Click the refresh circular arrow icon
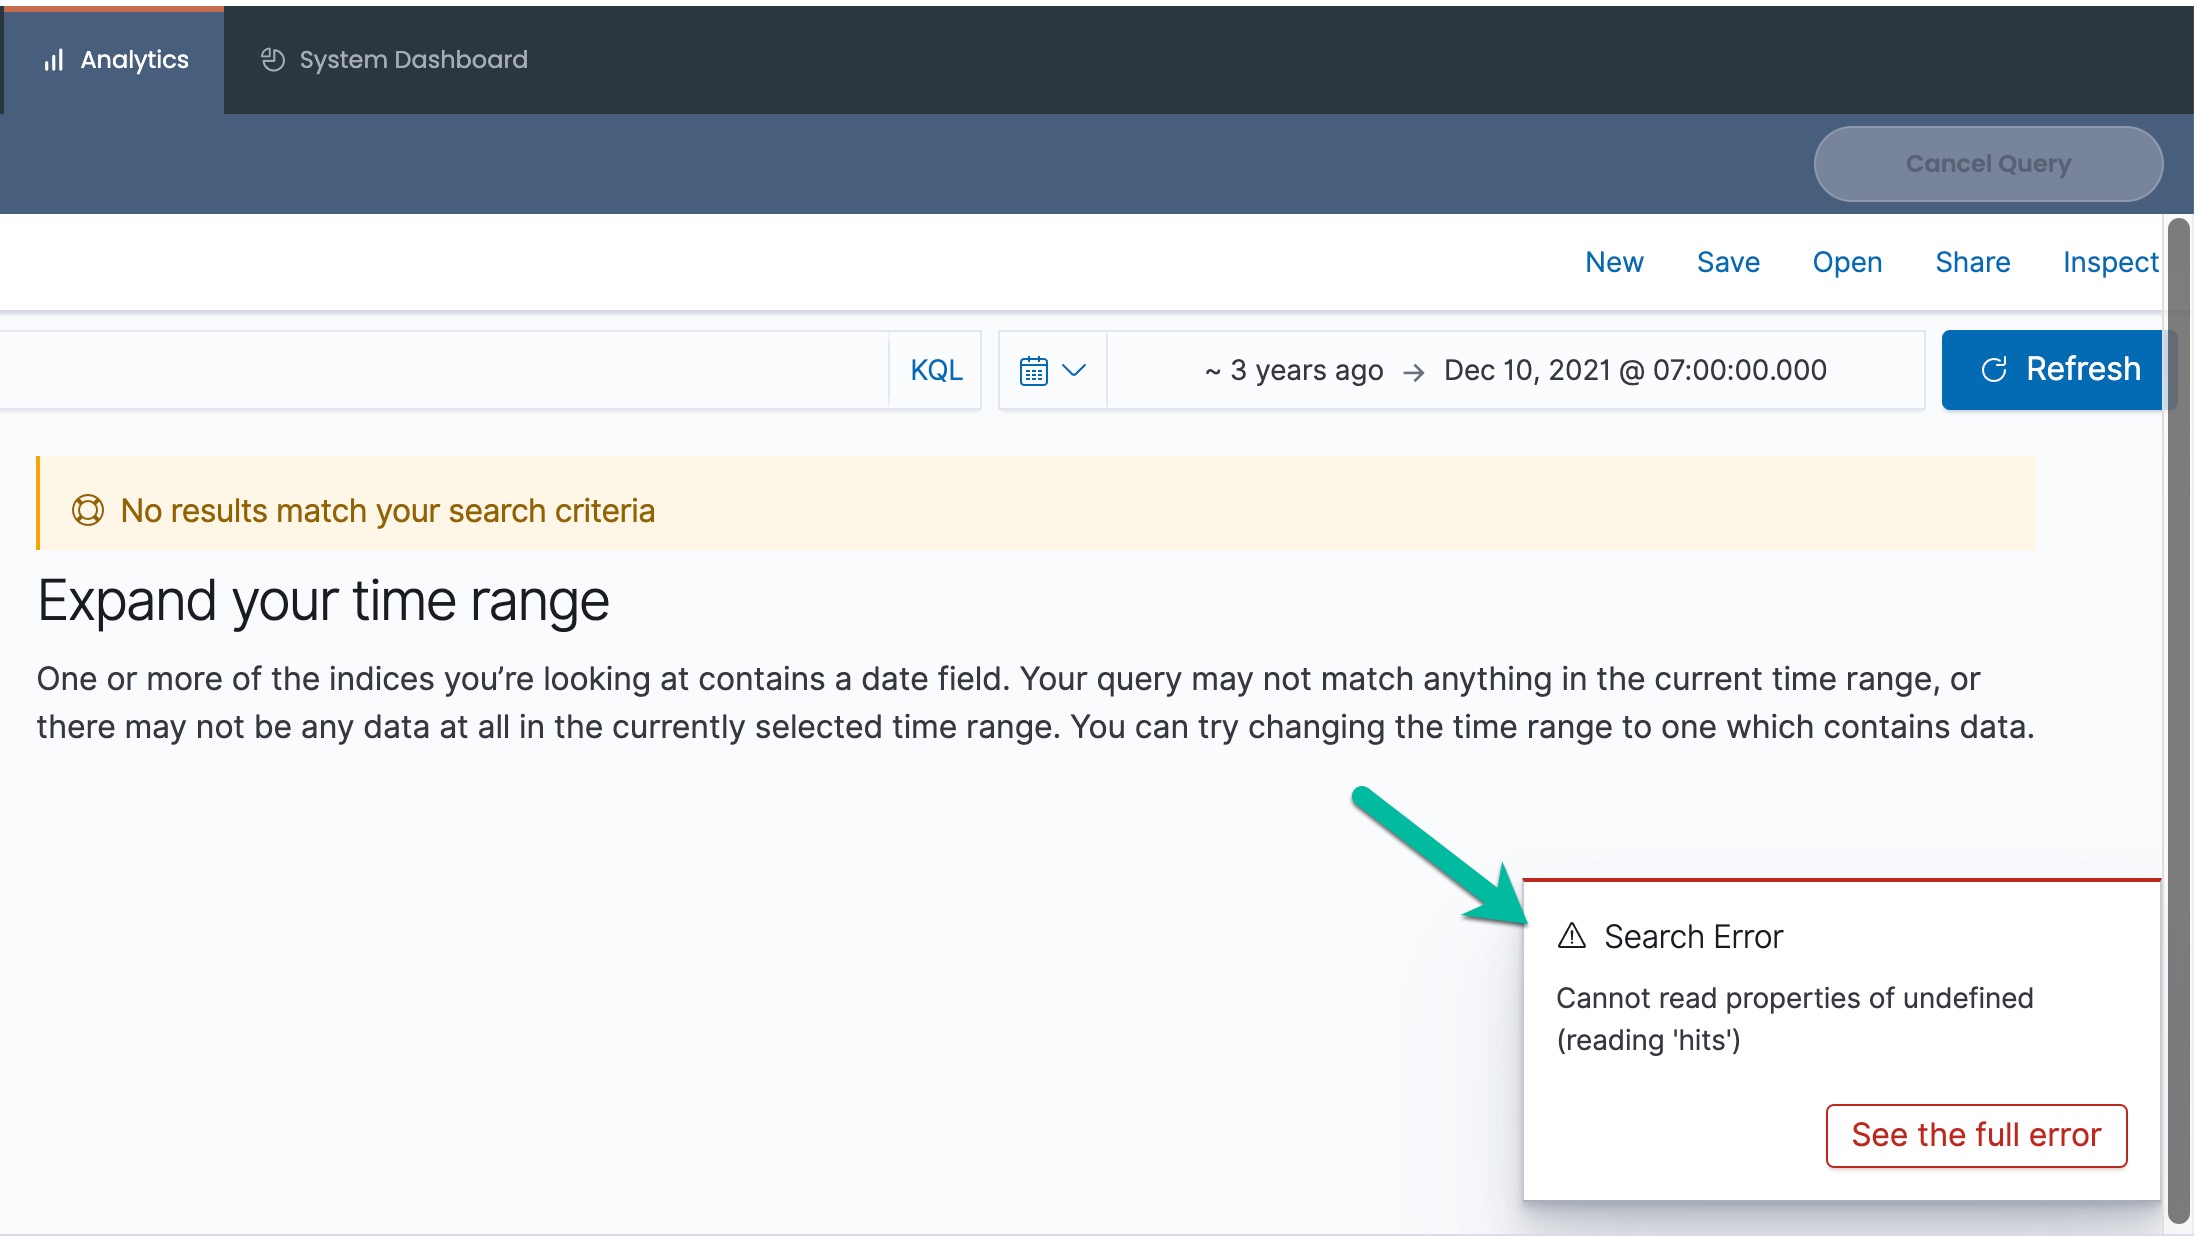This screenshot has width=2194, height=1236. 1994,369
